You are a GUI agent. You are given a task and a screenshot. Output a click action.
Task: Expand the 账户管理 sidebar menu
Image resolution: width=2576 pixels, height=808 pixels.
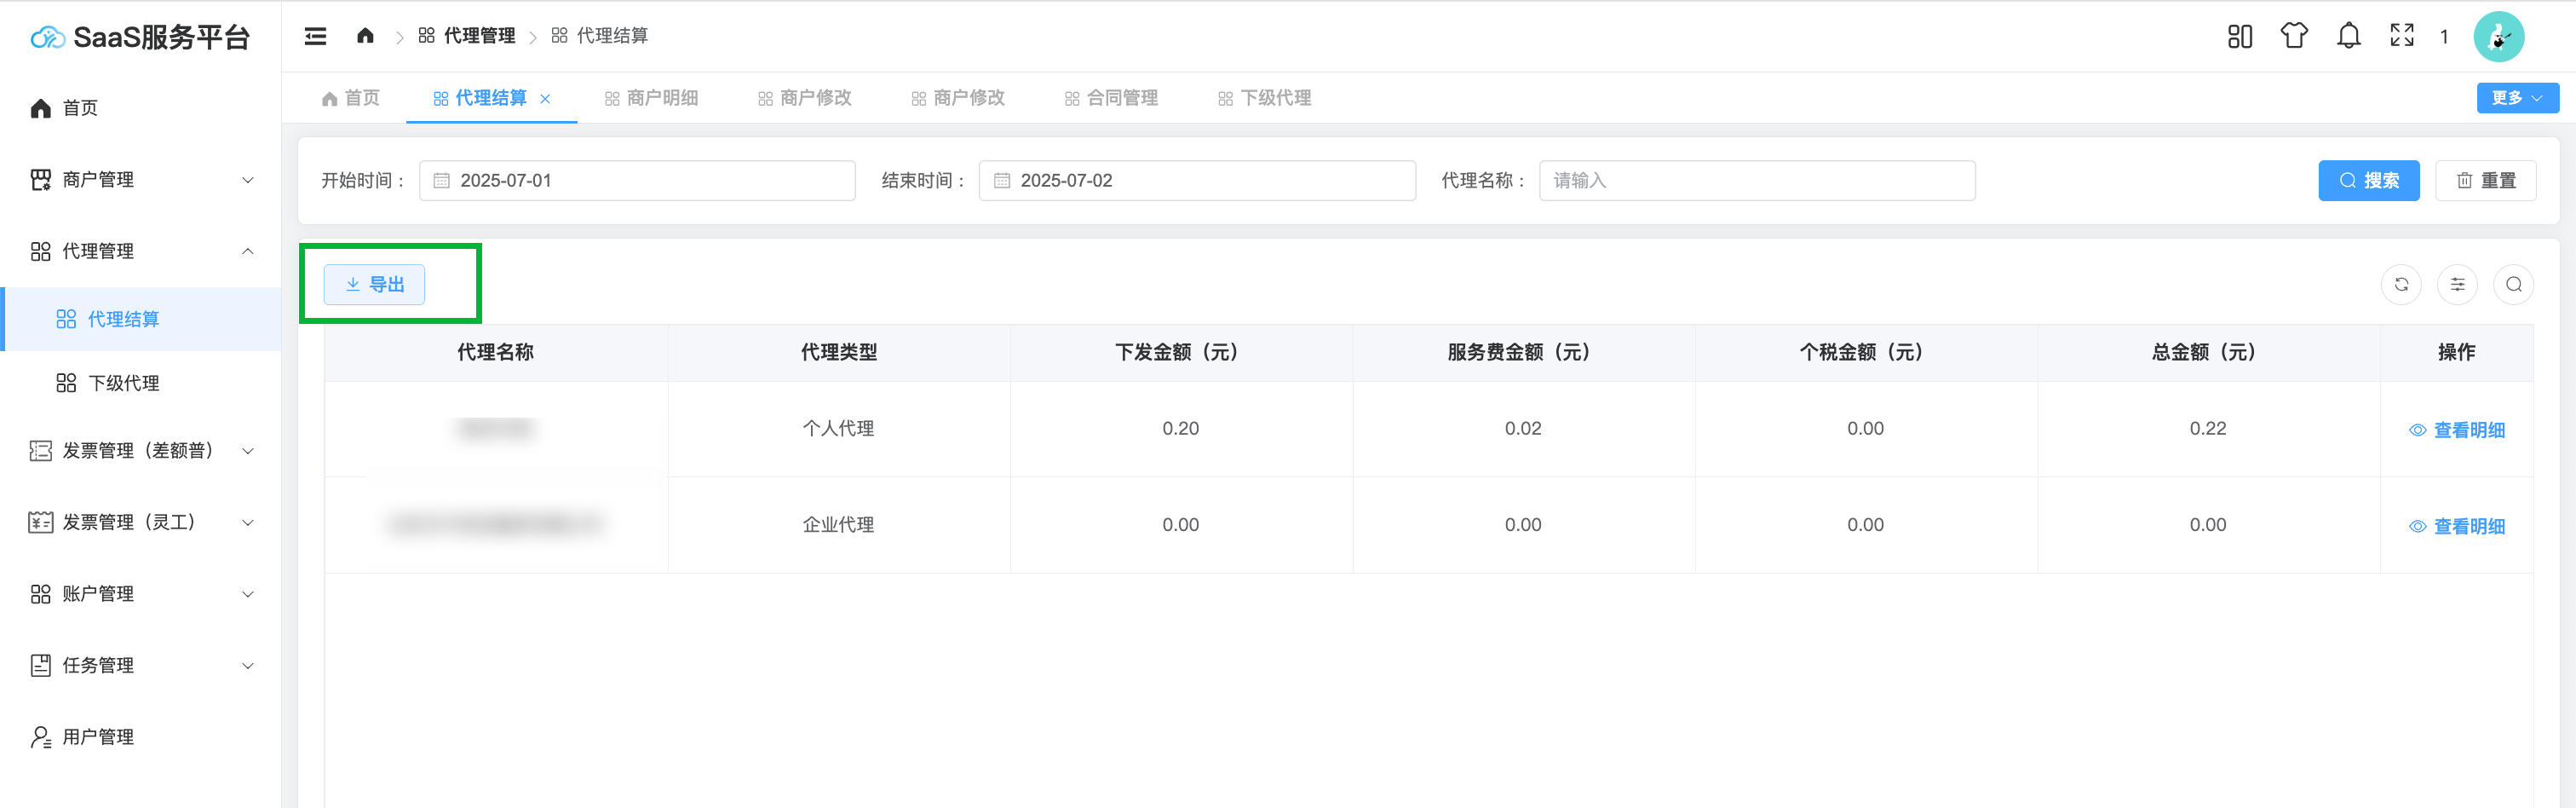point(140,594)
